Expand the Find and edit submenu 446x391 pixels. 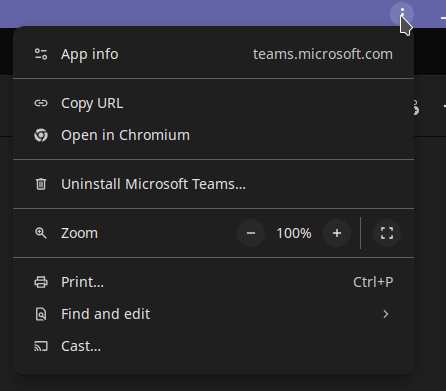coord(213,314)
